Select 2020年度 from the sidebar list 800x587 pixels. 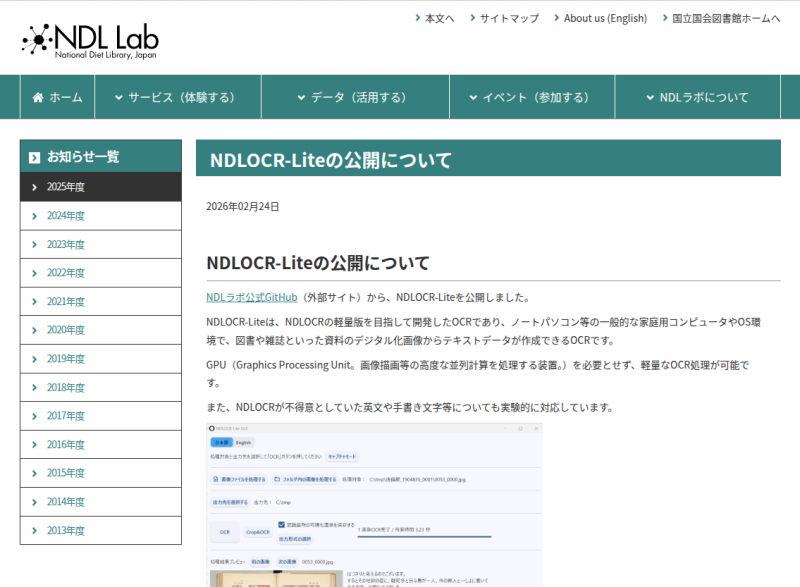66,330
